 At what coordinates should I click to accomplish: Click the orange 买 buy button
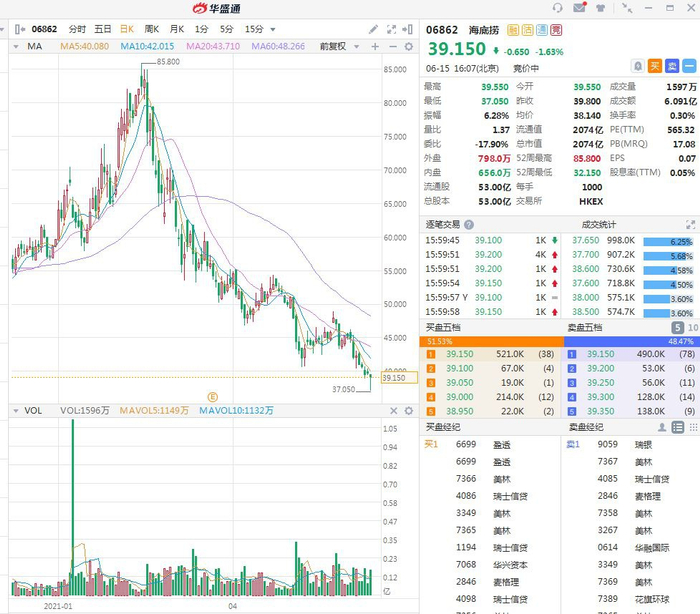click(x=655, y=67)
